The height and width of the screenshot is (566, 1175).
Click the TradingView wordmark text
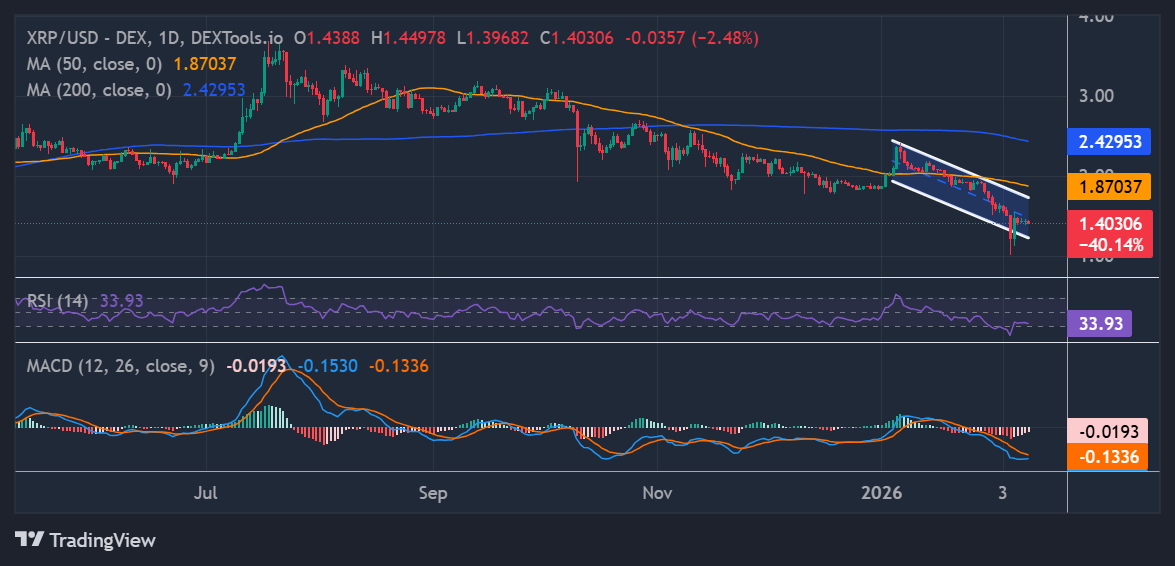[103, 540]
